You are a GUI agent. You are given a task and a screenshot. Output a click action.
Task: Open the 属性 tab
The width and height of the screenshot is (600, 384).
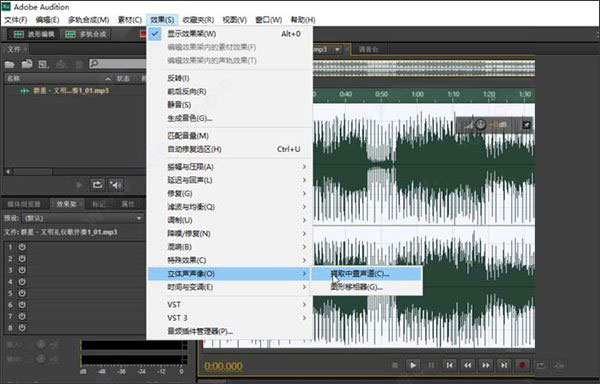click(127, 204)
